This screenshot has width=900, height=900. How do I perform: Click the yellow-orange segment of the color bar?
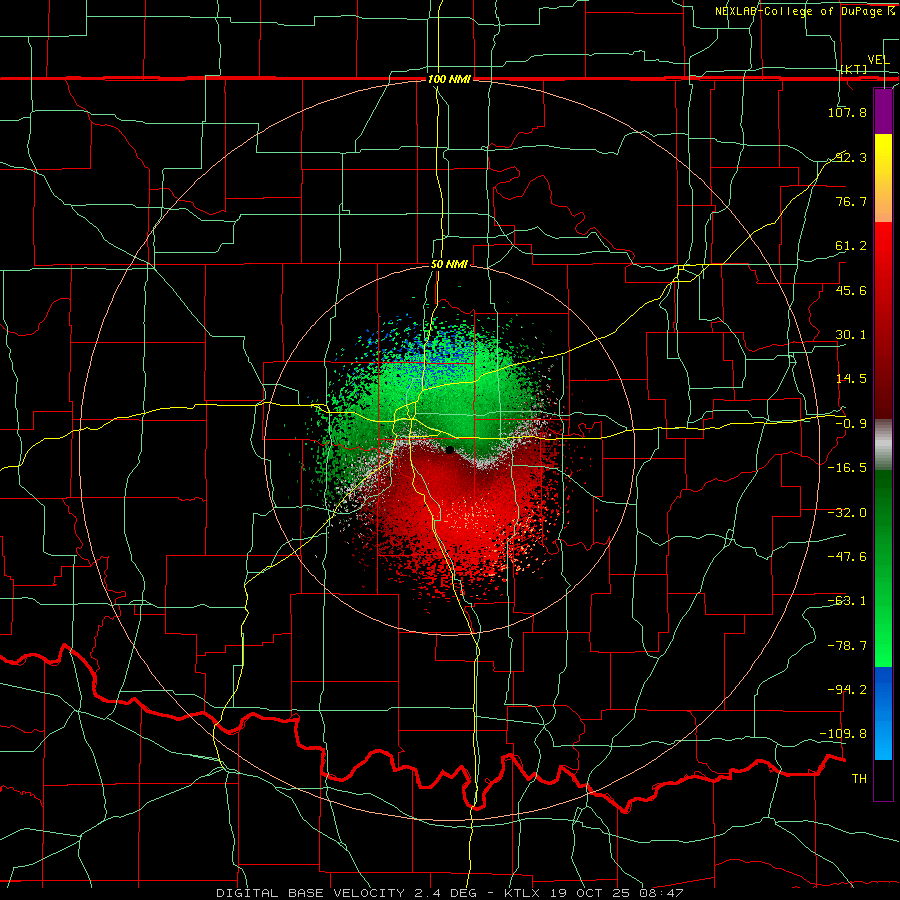[x=883, y=178]
